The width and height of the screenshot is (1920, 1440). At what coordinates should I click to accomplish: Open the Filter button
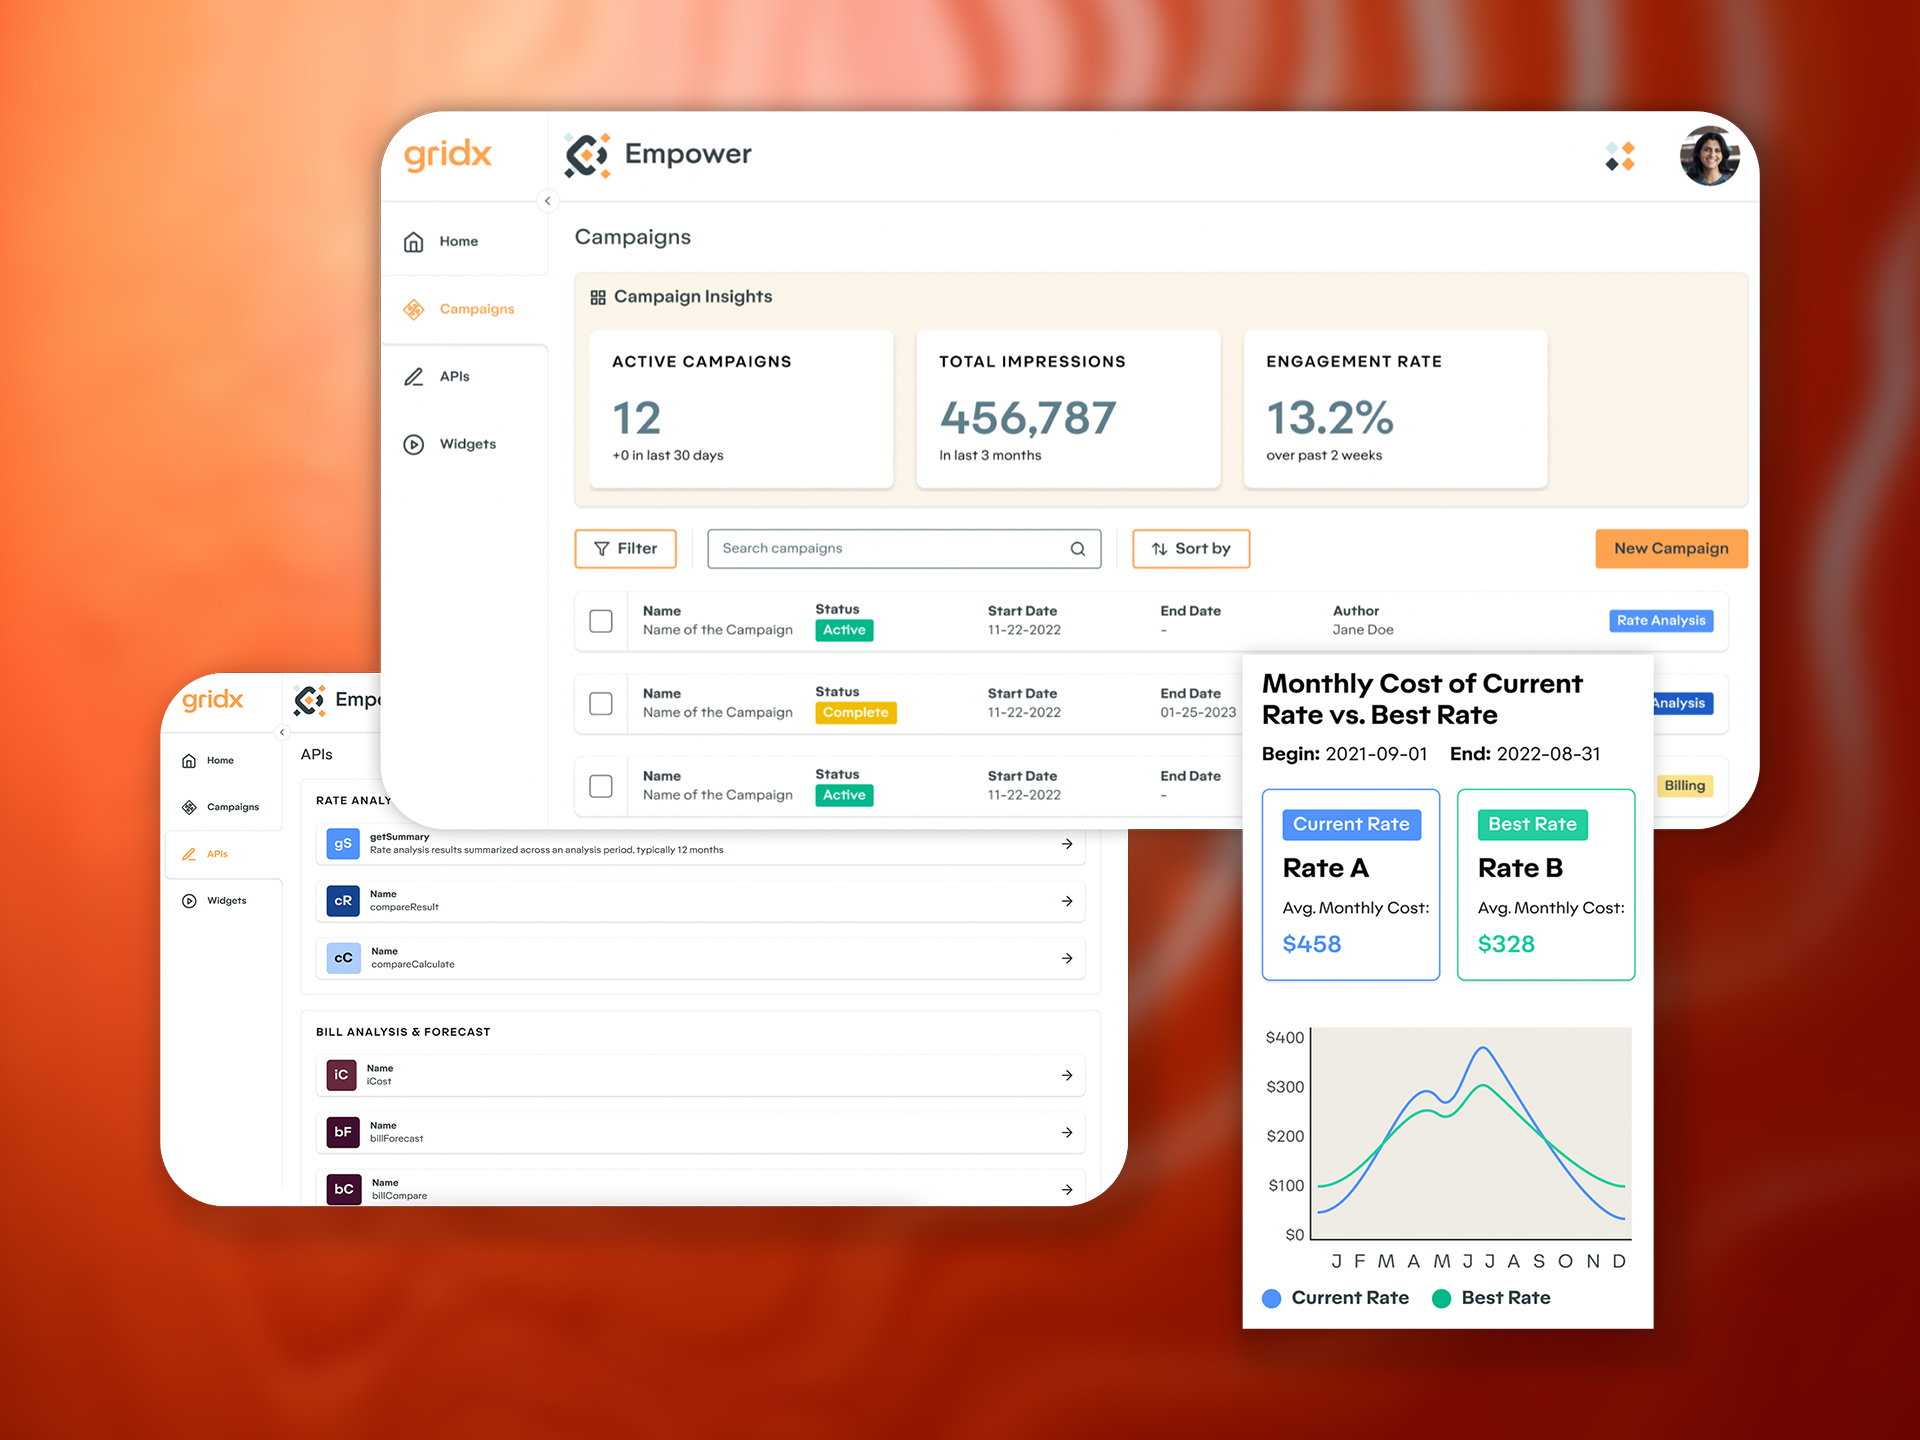(626, 549)
